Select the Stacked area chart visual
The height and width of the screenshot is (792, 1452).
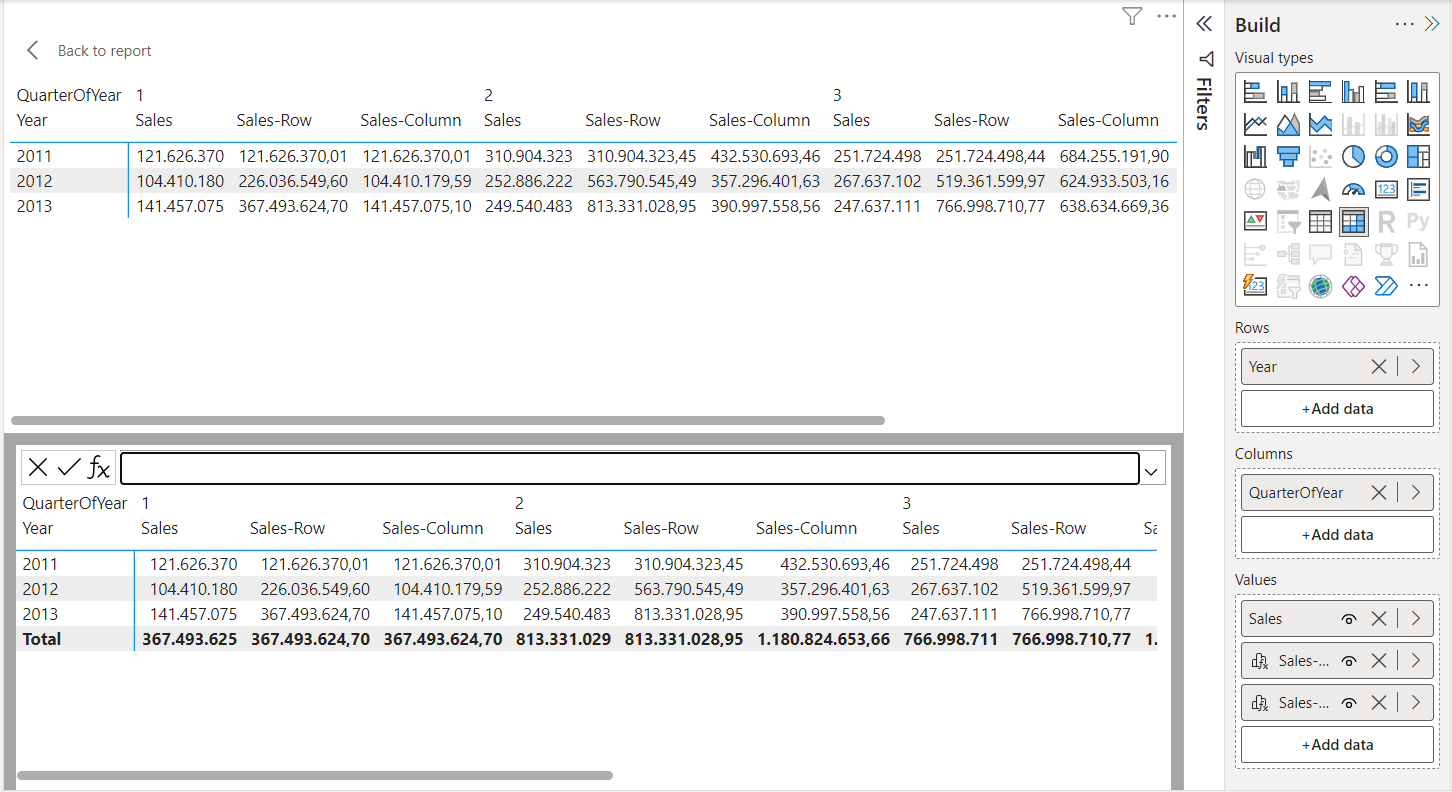coord(1320,124)
